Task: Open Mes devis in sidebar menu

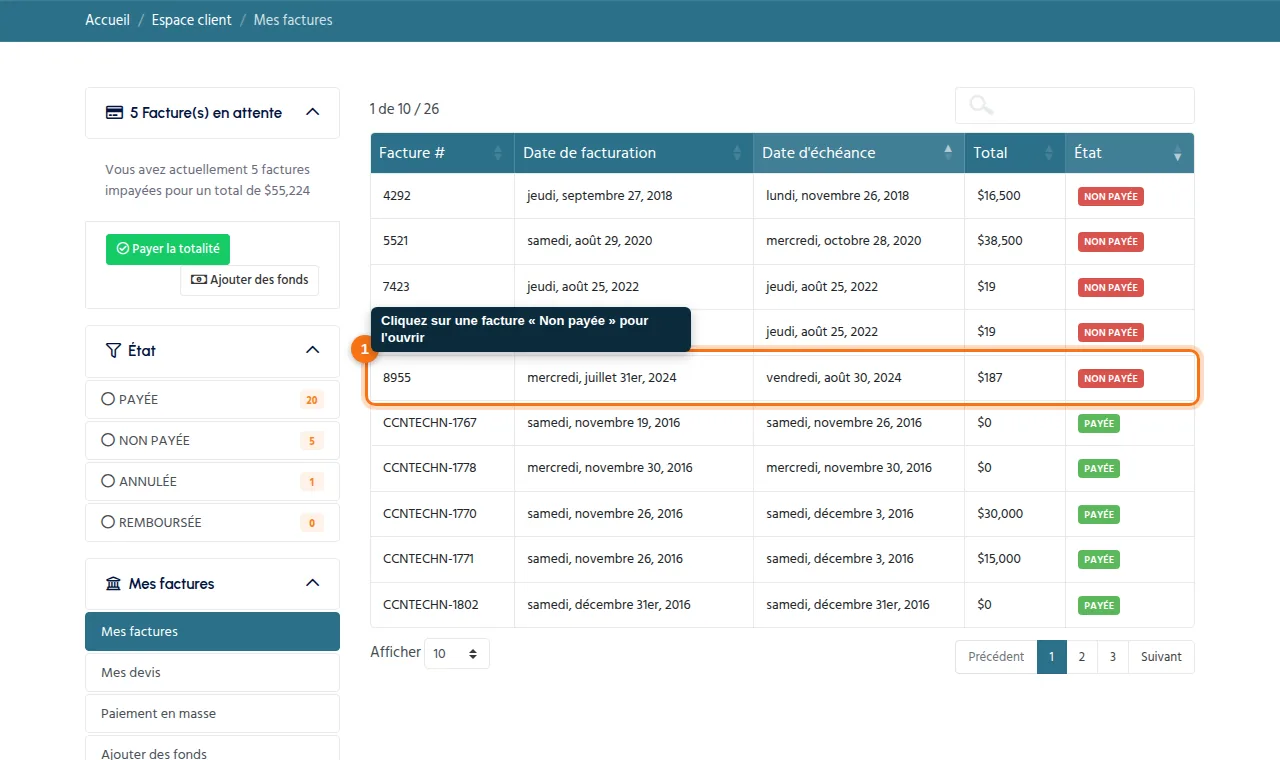Action: pyautogui.click(x=212, y=673)
